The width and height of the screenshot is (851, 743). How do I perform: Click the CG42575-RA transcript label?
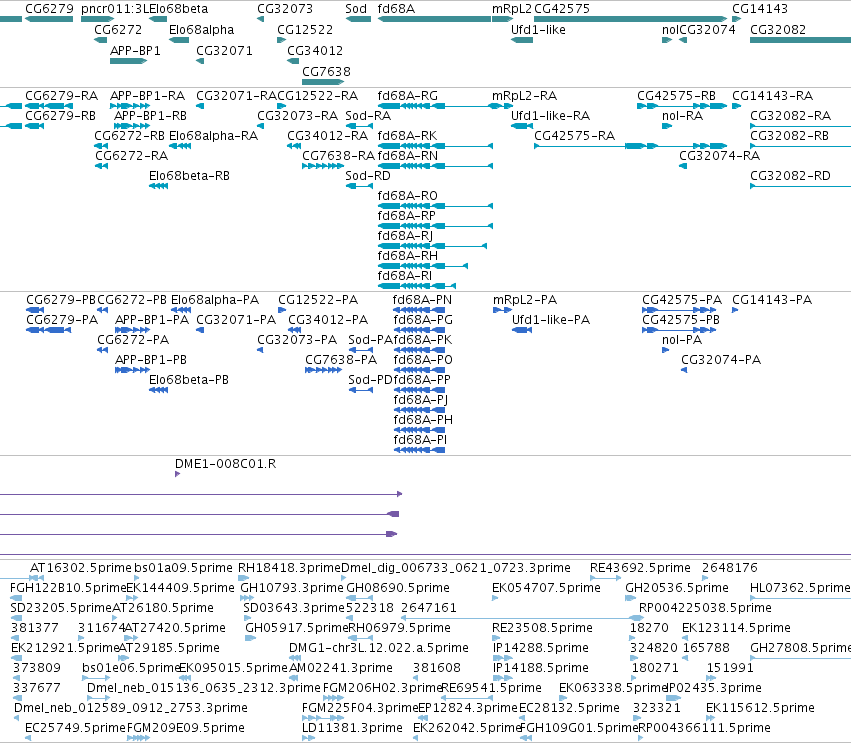(x=574, y=136)
